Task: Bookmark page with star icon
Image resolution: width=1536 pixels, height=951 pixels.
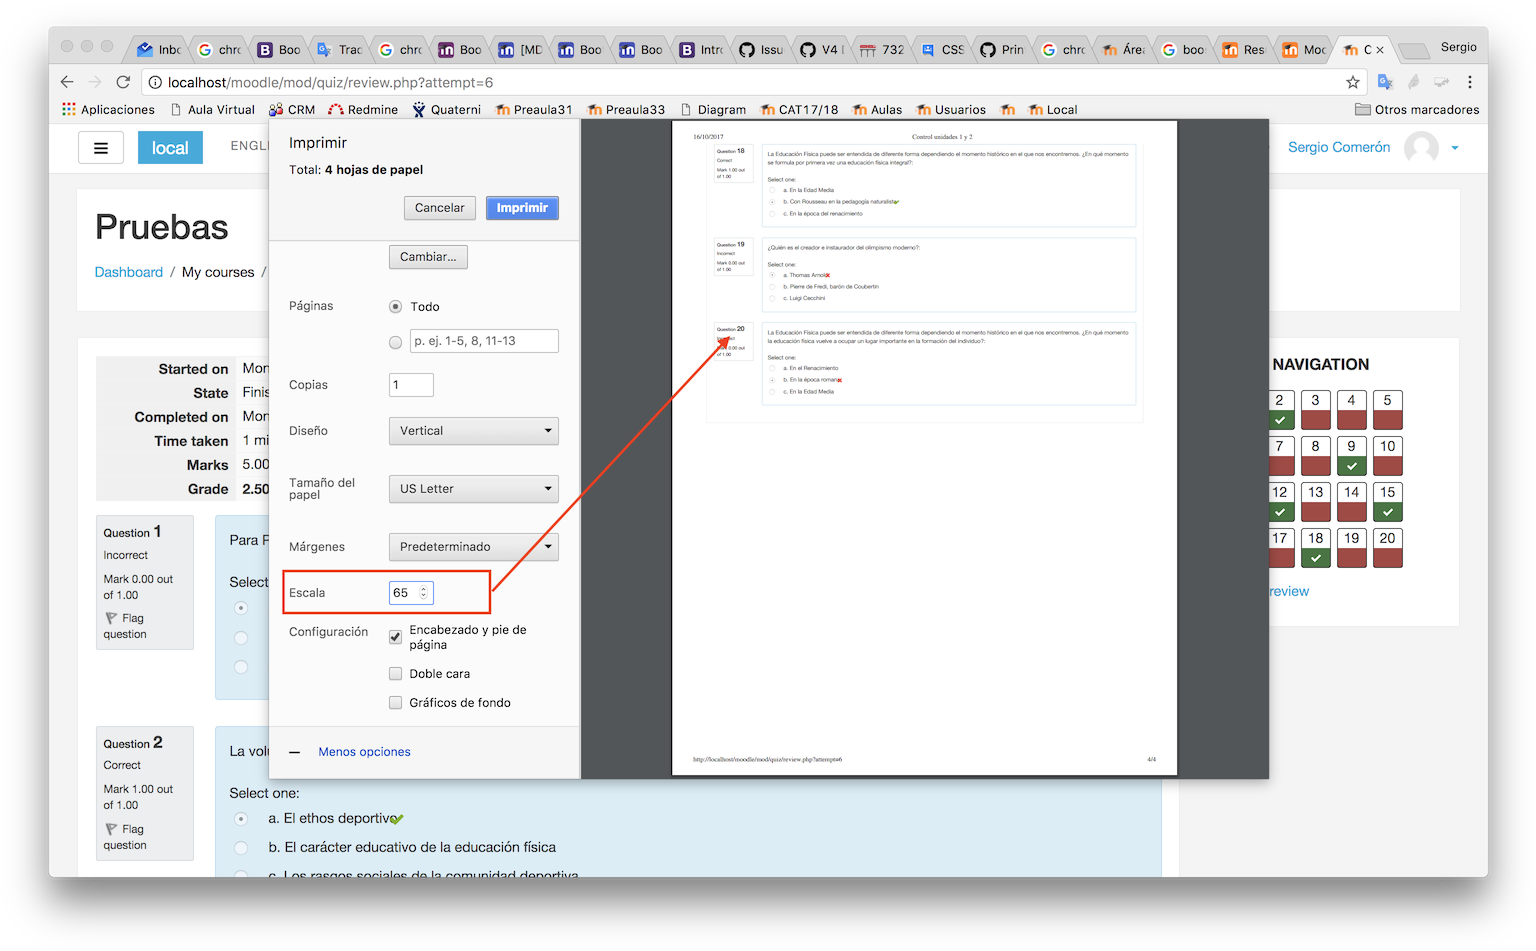Action: pos(1353,82)
